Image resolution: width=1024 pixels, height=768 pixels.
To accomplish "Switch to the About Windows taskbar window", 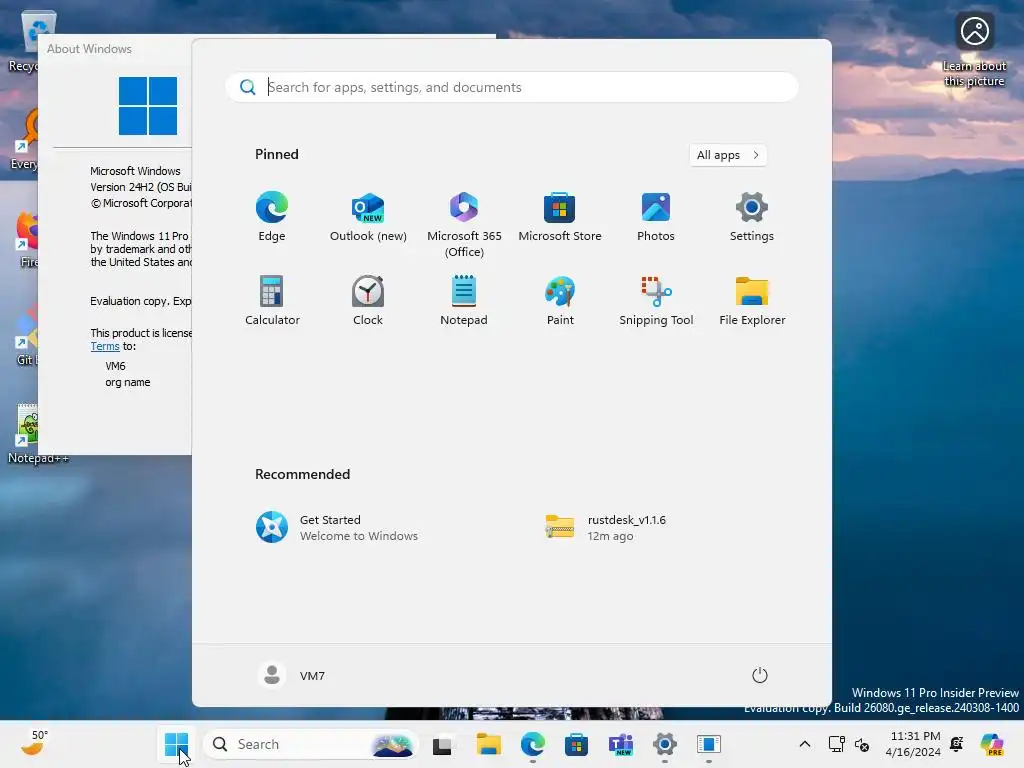I will [x=709, y=744].
